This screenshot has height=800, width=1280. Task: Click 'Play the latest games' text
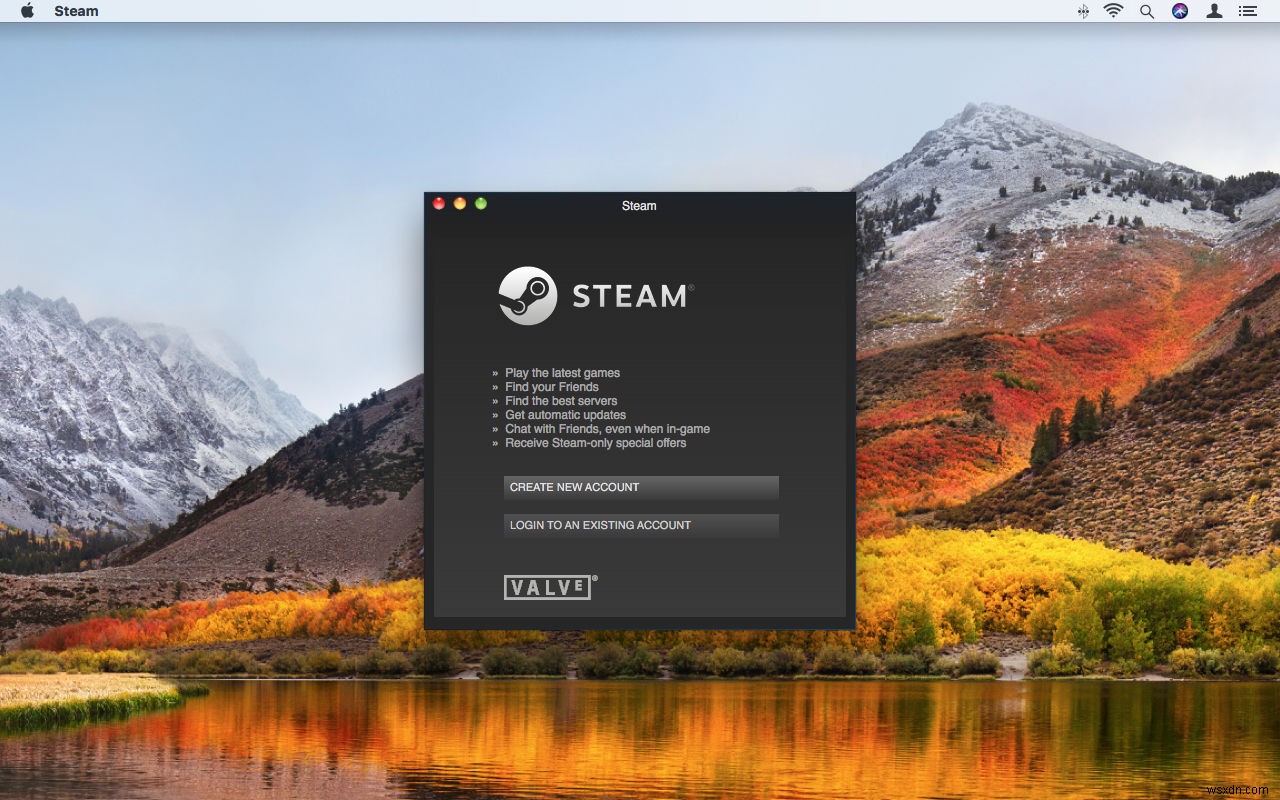coord(561,372)
